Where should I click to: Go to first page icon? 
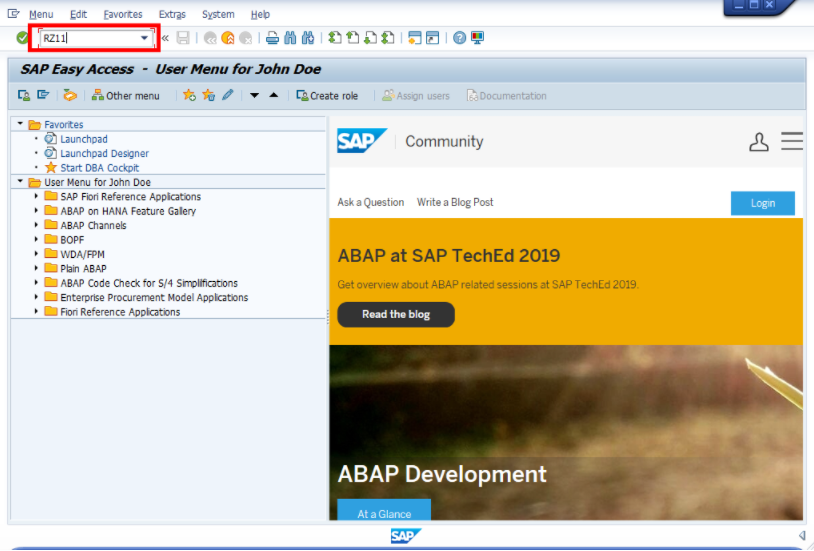335,38
